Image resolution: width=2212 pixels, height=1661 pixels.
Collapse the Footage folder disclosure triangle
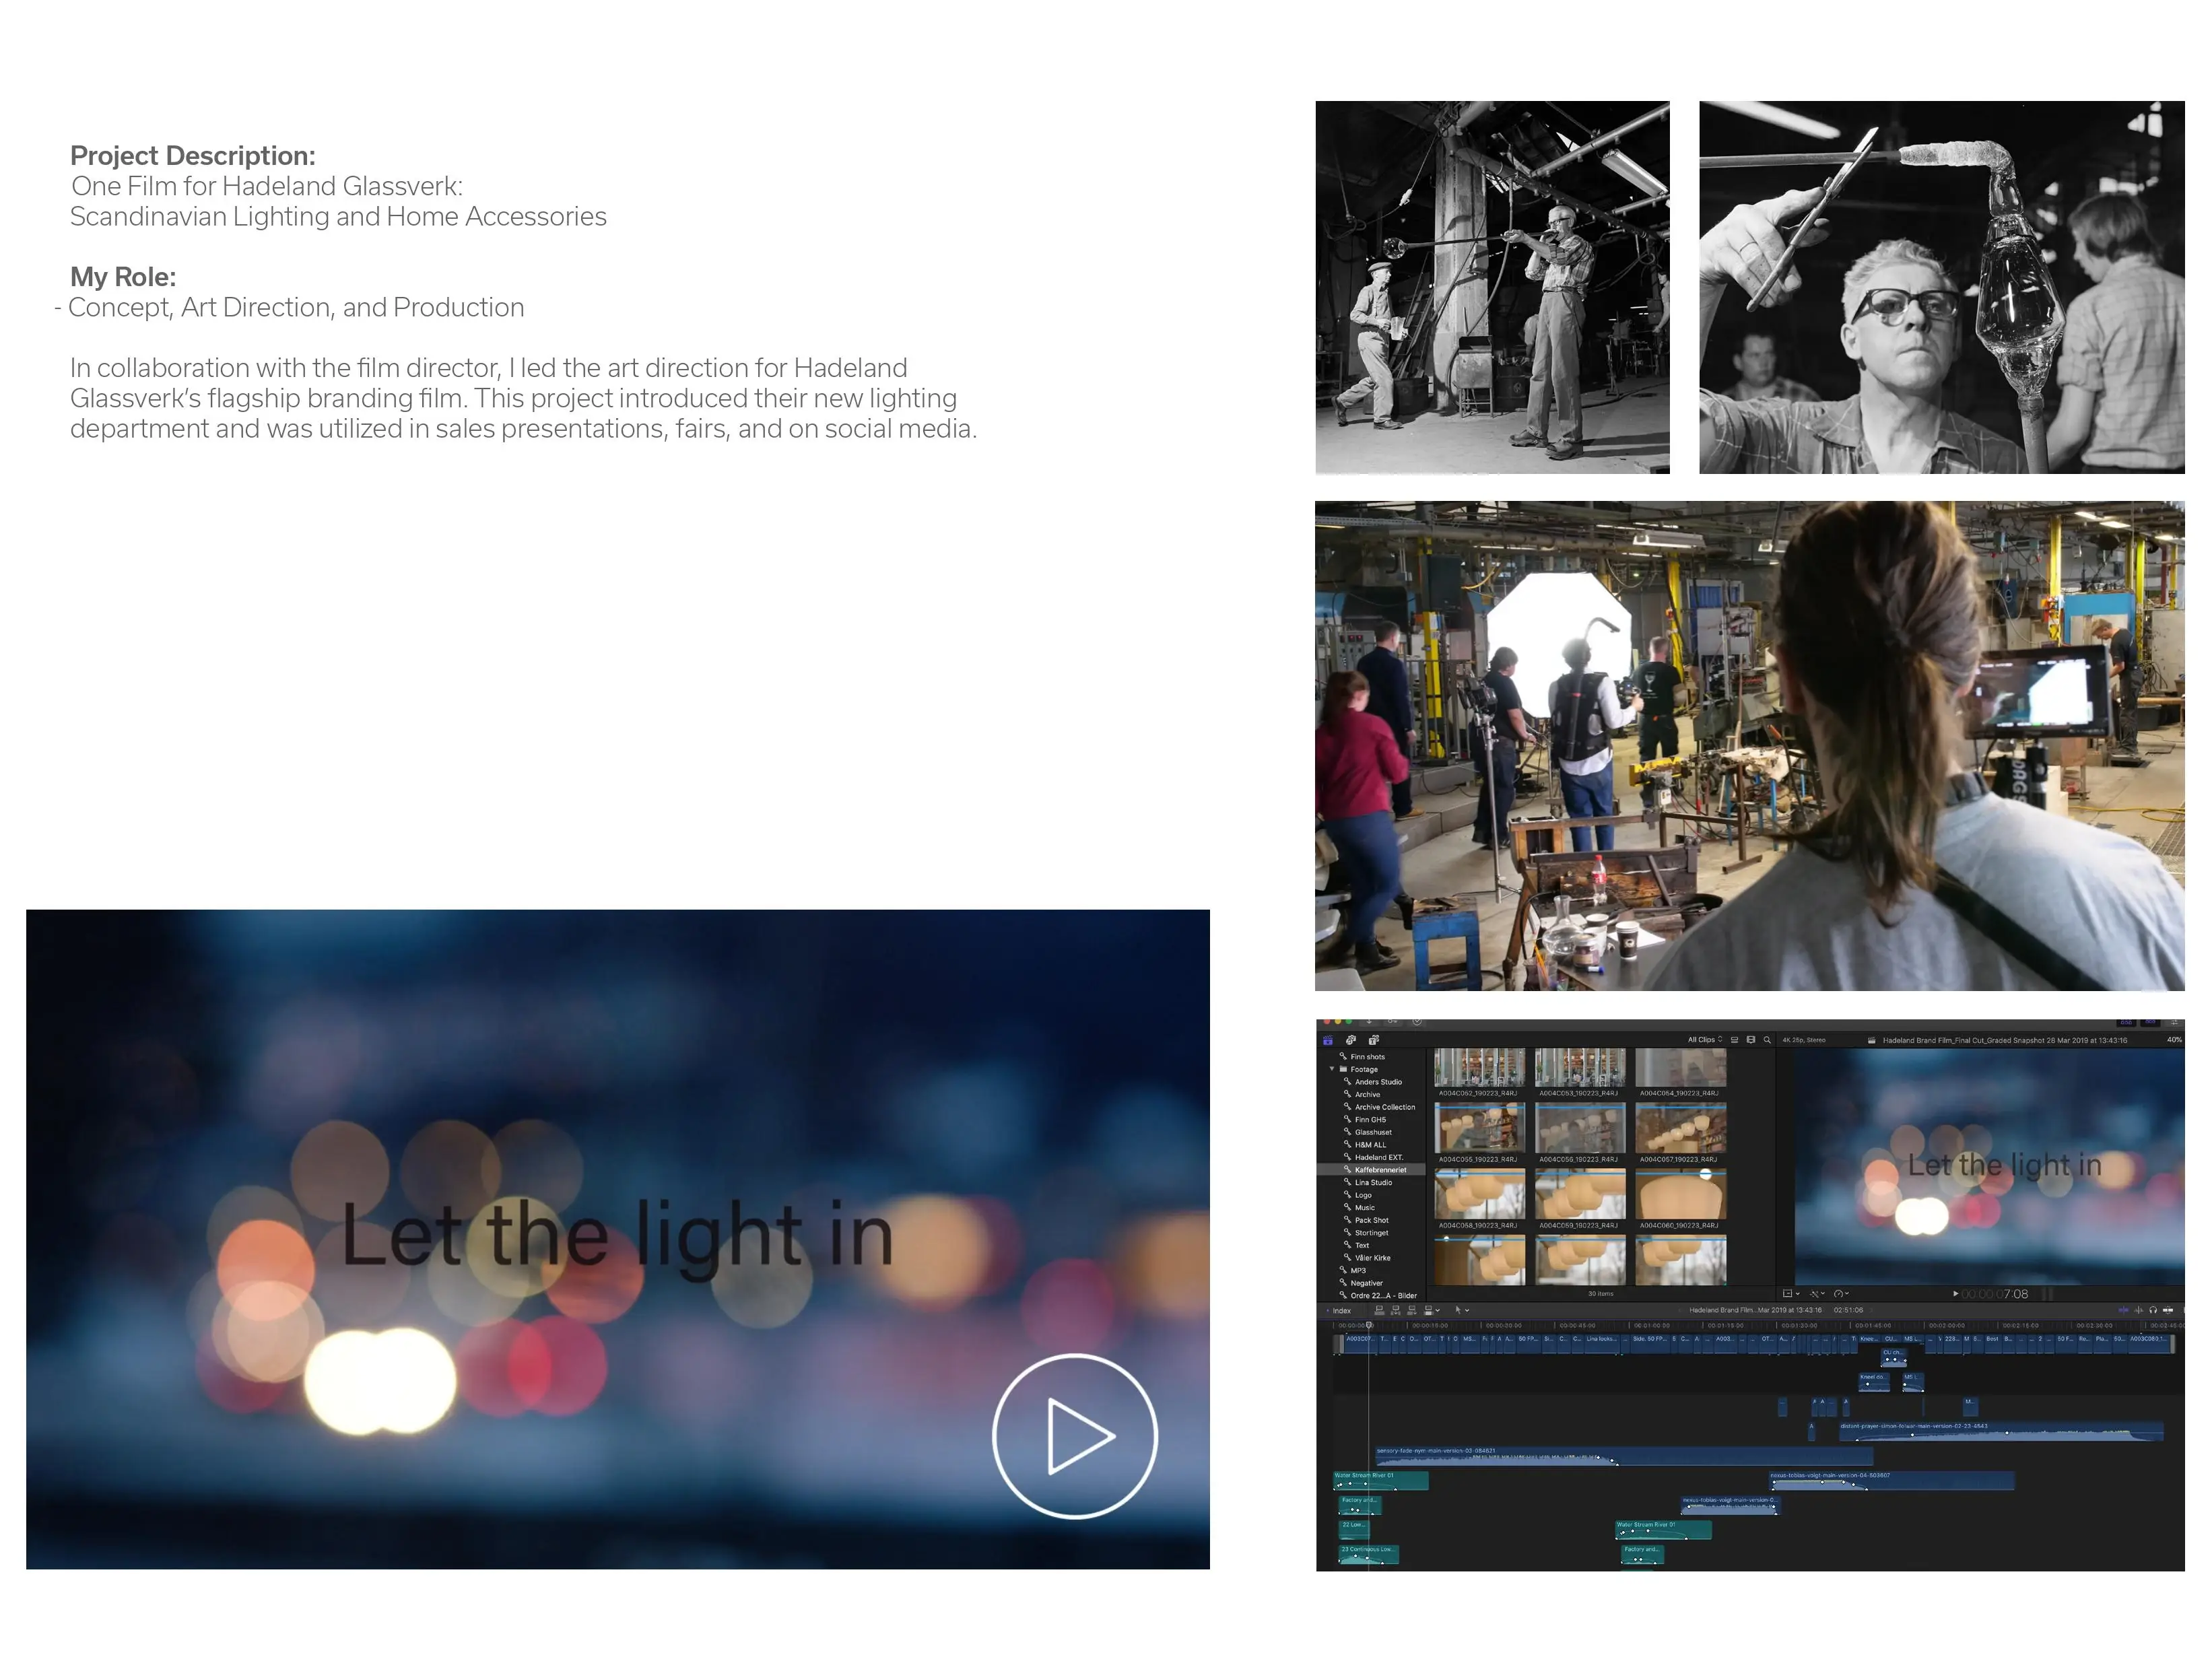click(x=1332, y=1069)
